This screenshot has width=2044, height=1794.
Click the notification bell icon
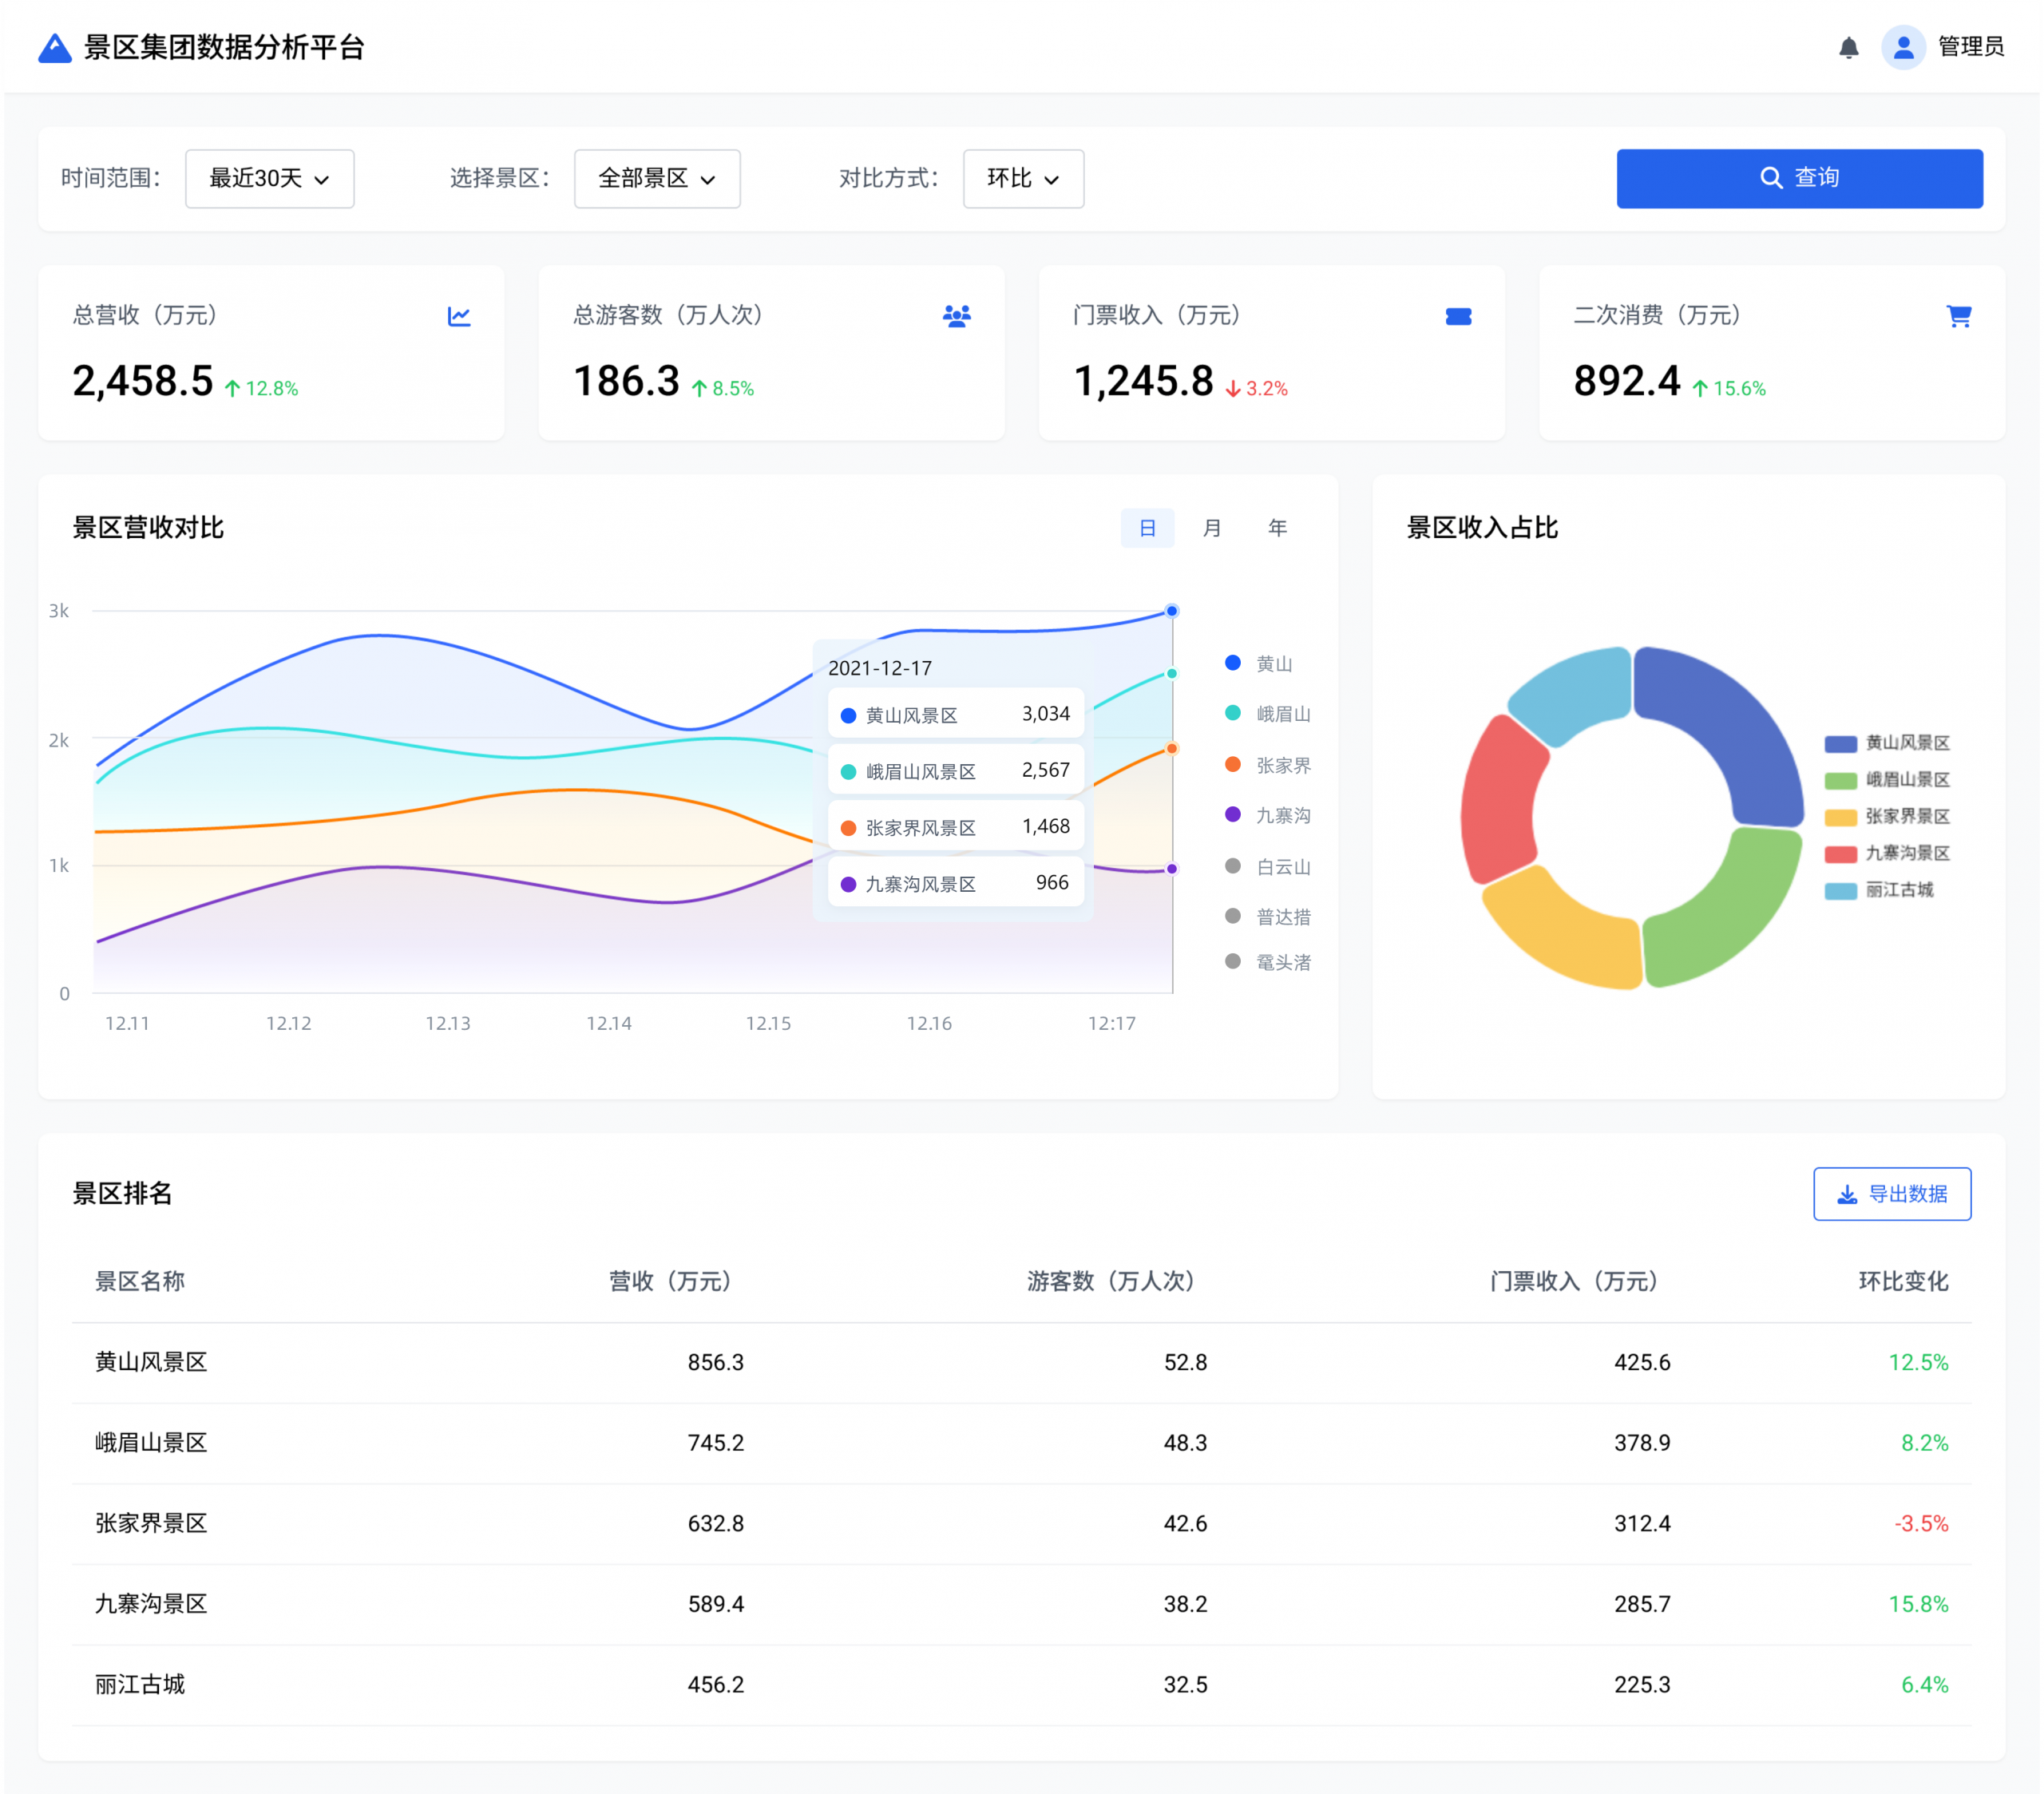pyautogui.click(x=1848, y=47)
